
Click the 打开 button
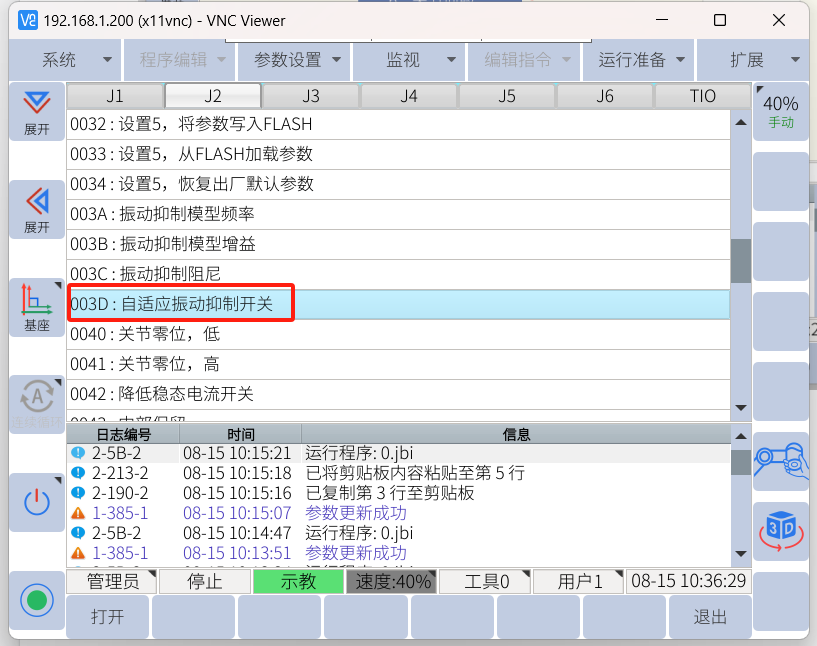click(107, 617)
